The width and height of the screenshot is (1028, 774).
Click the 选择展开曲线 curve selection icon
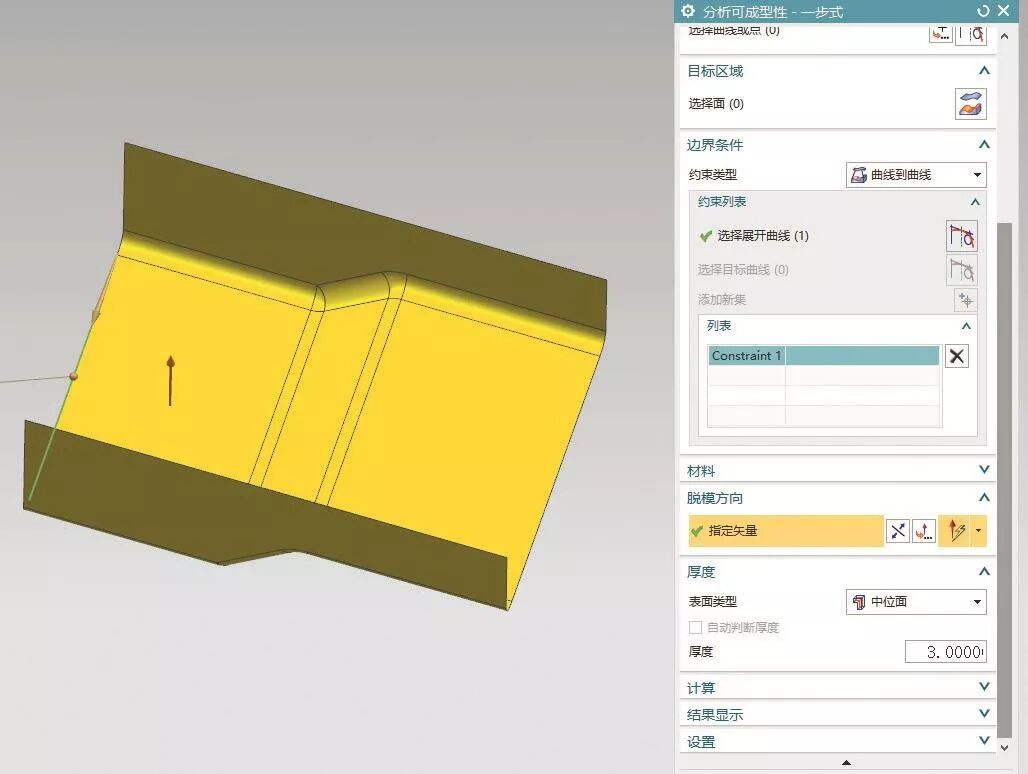[961, 236]
